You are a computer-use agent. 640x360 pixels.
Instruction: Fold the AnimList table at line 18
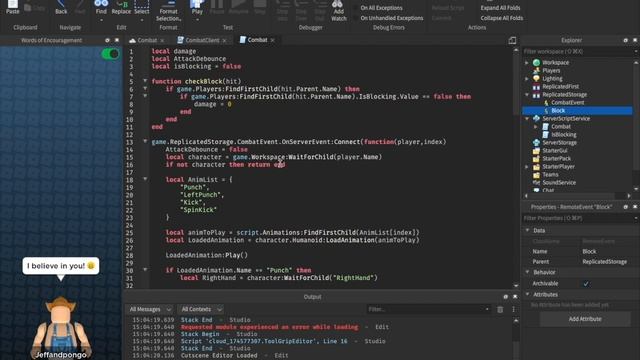[x=145, y=179]
